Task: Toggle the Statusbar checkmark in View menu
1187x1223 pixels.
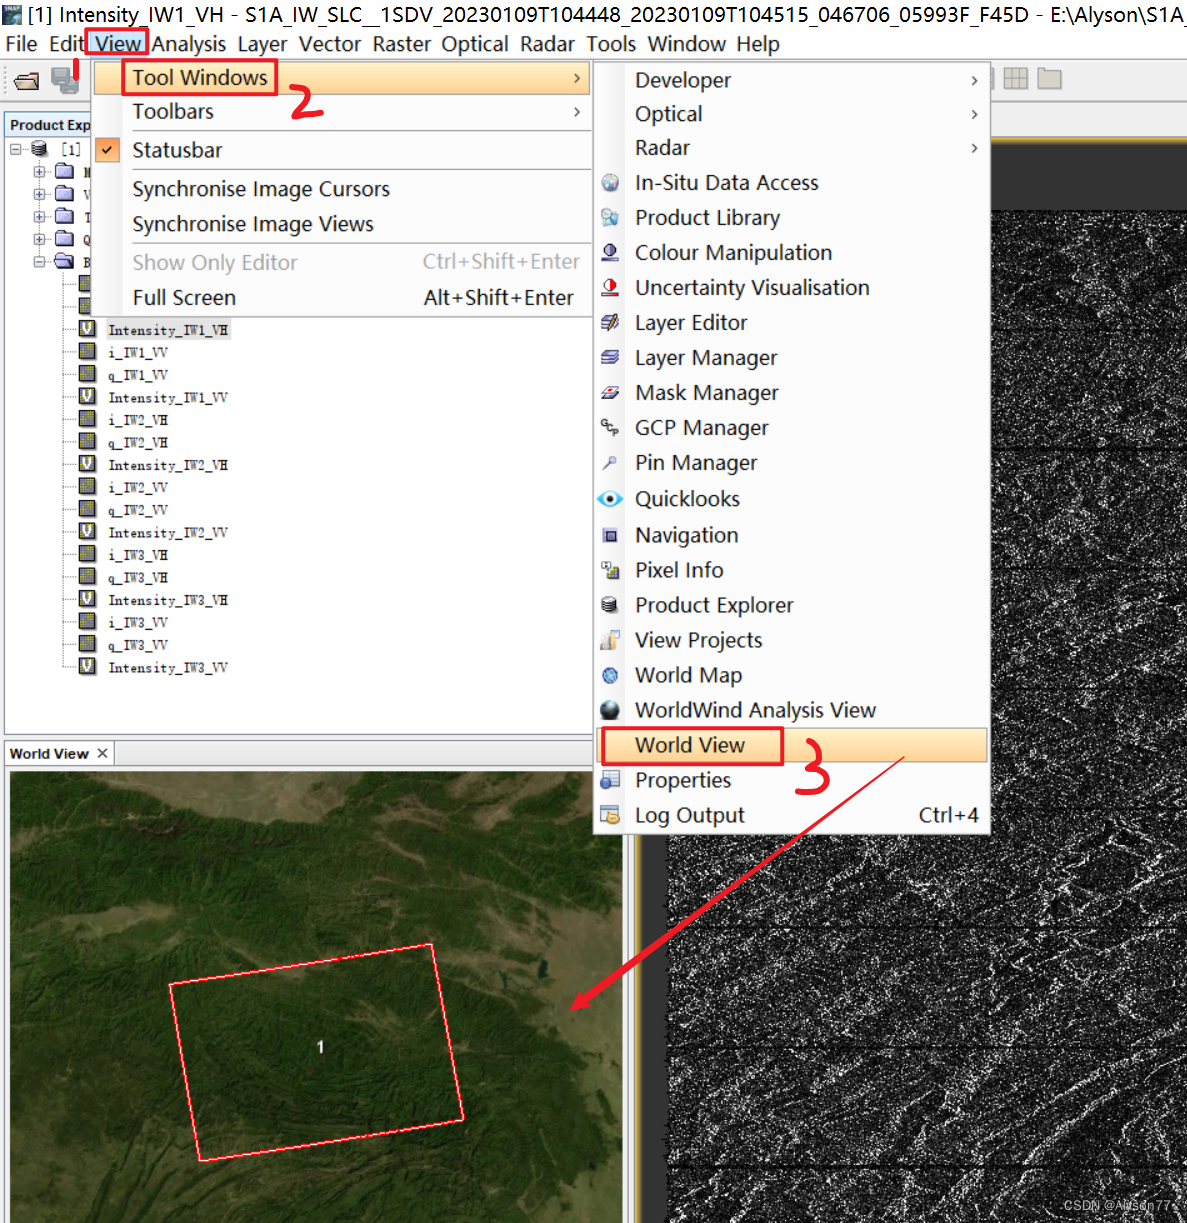Action: [x=107, y=150]
